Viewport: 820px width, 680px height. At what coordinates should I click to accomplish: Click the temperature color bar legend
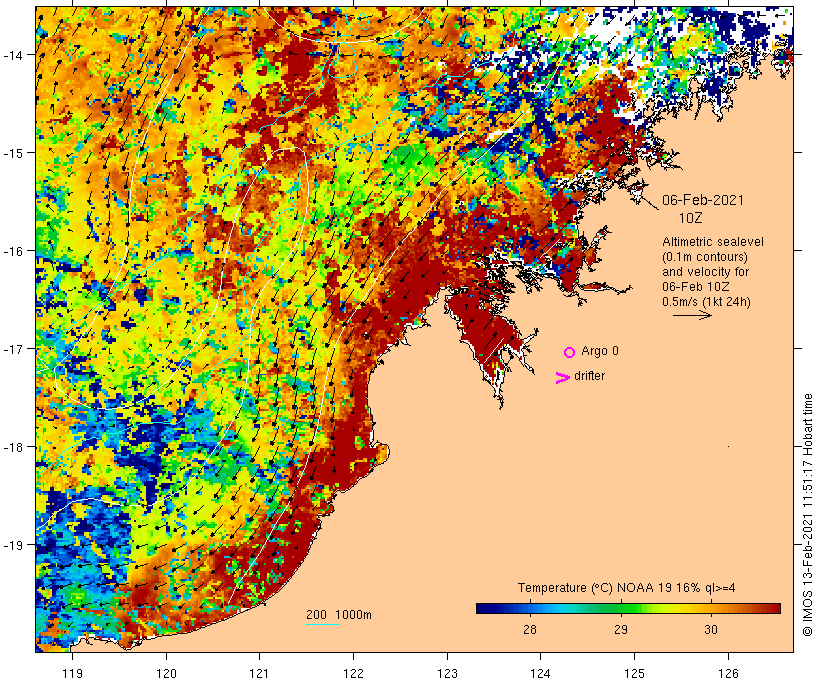pyautogui.click(x=628, y=608)
